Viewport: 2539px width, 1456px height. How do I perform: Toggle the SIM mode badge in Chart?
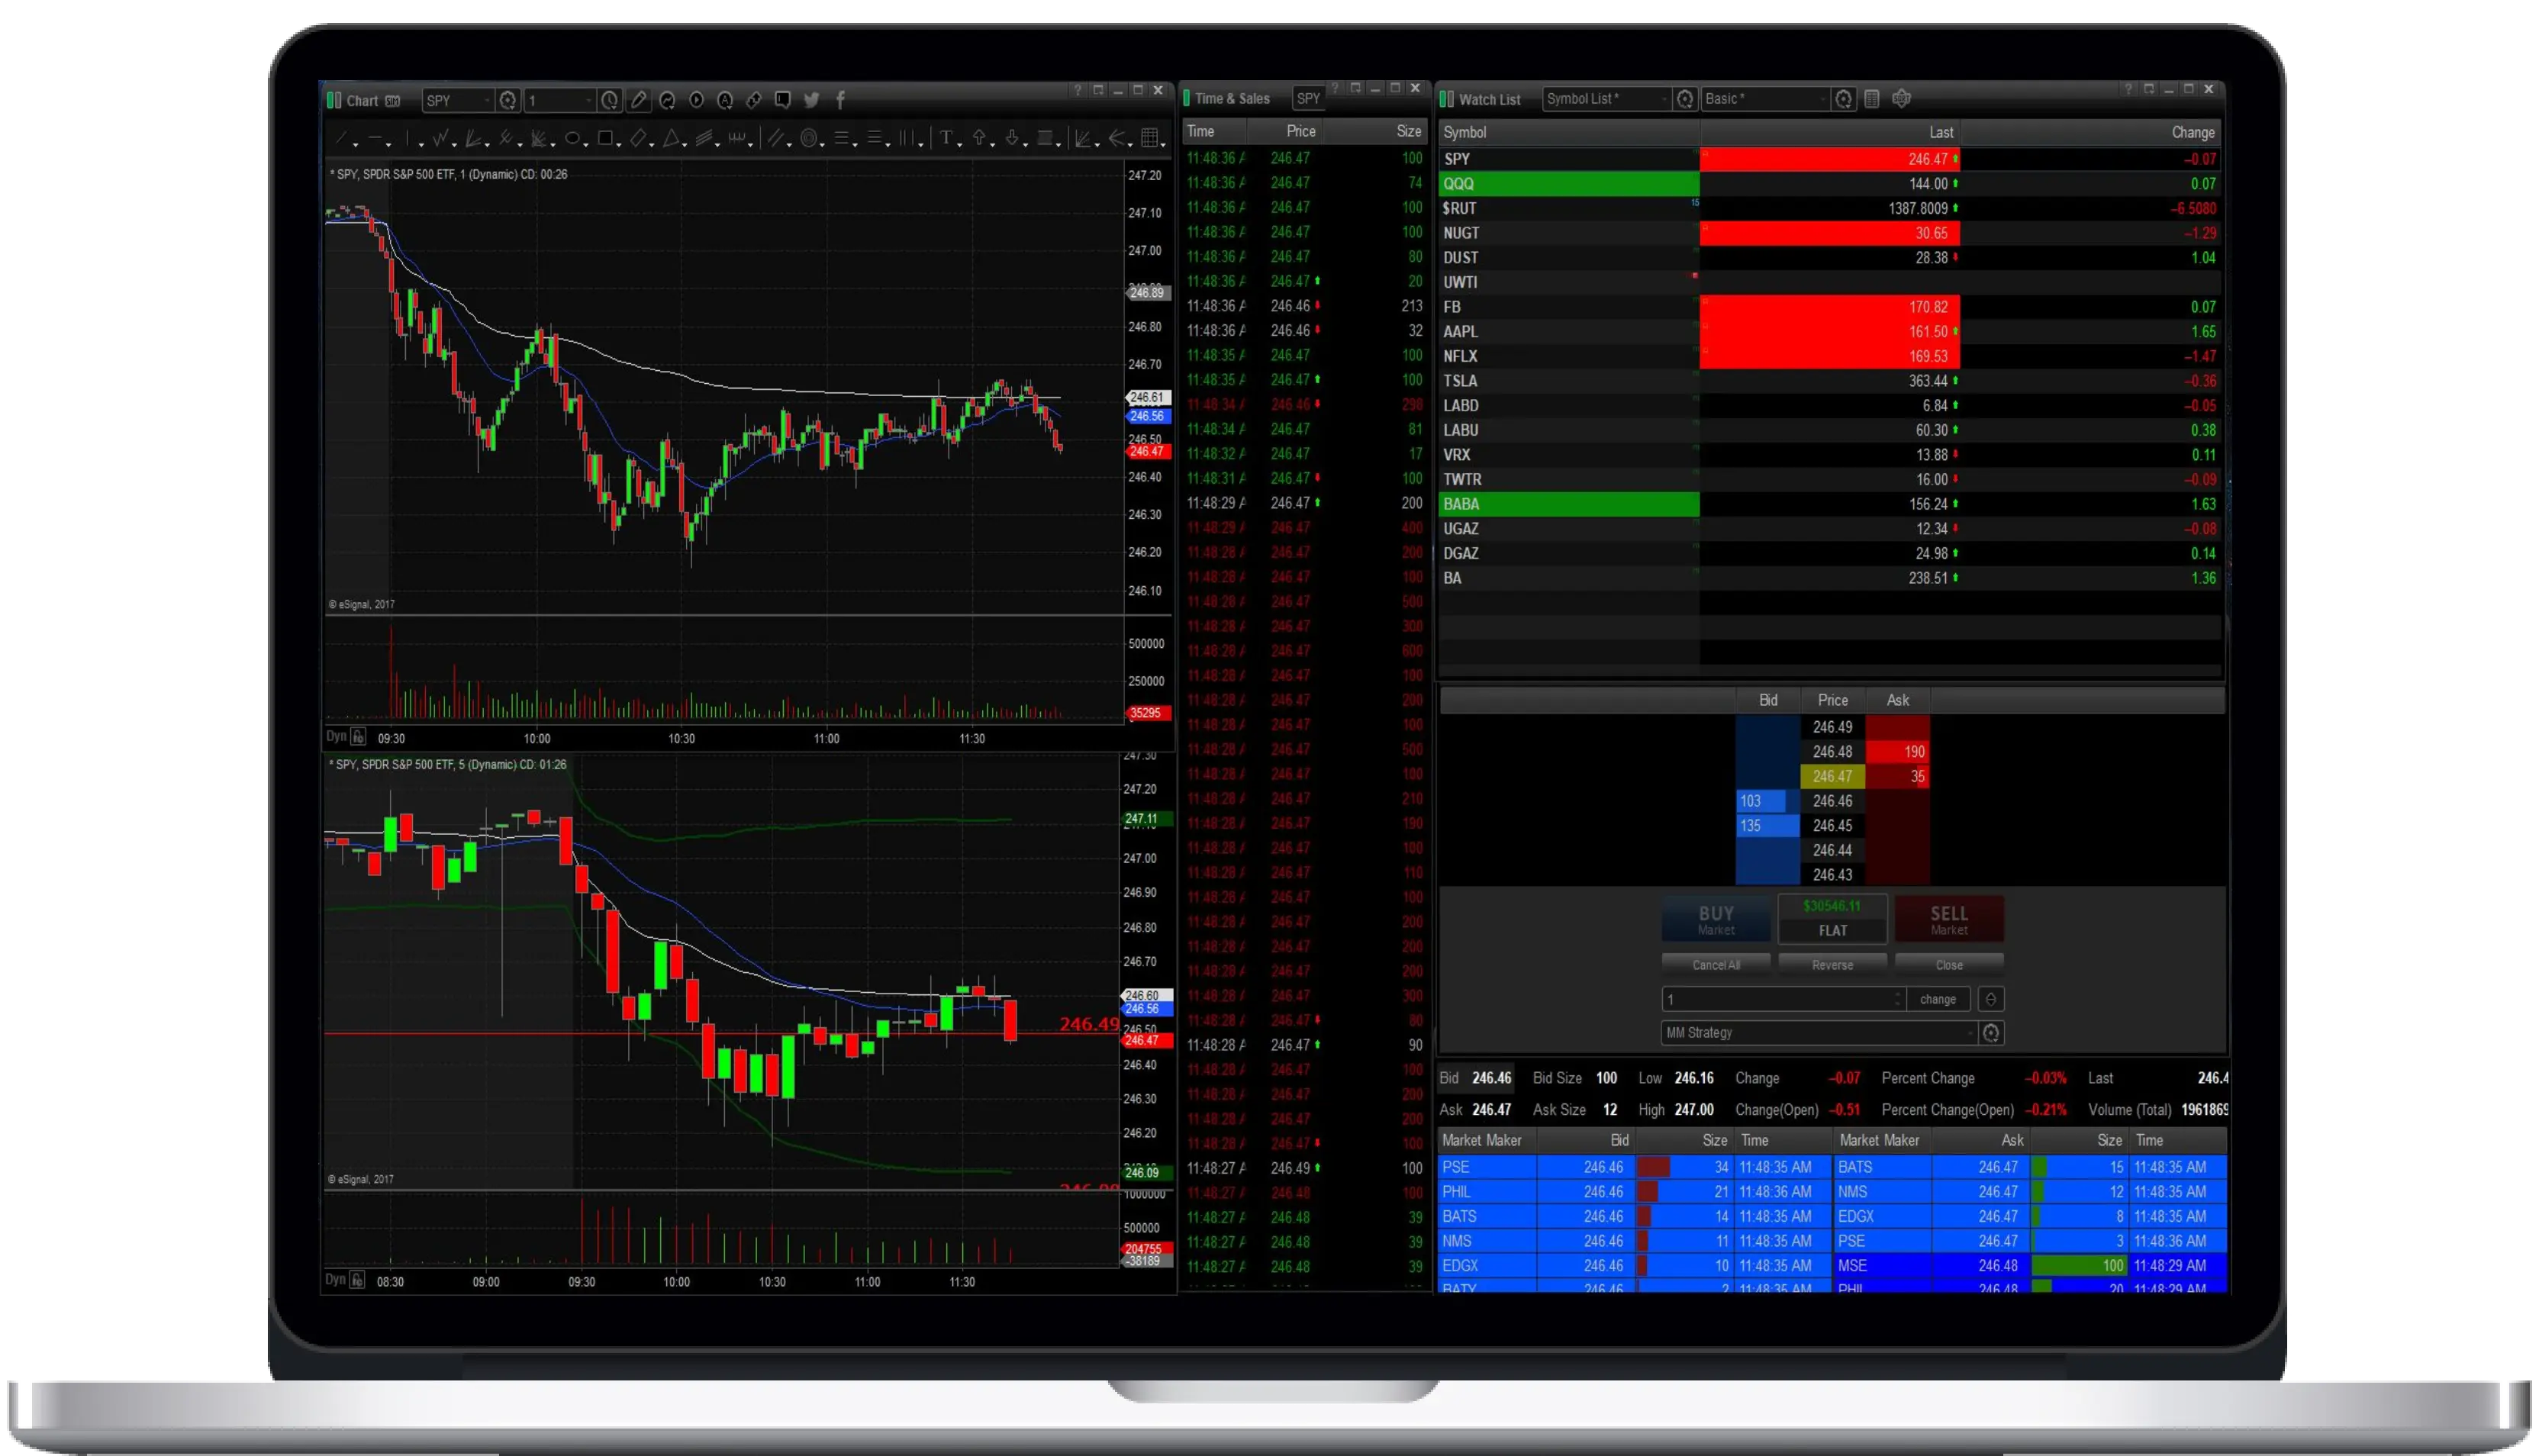[x=393, y=101]
